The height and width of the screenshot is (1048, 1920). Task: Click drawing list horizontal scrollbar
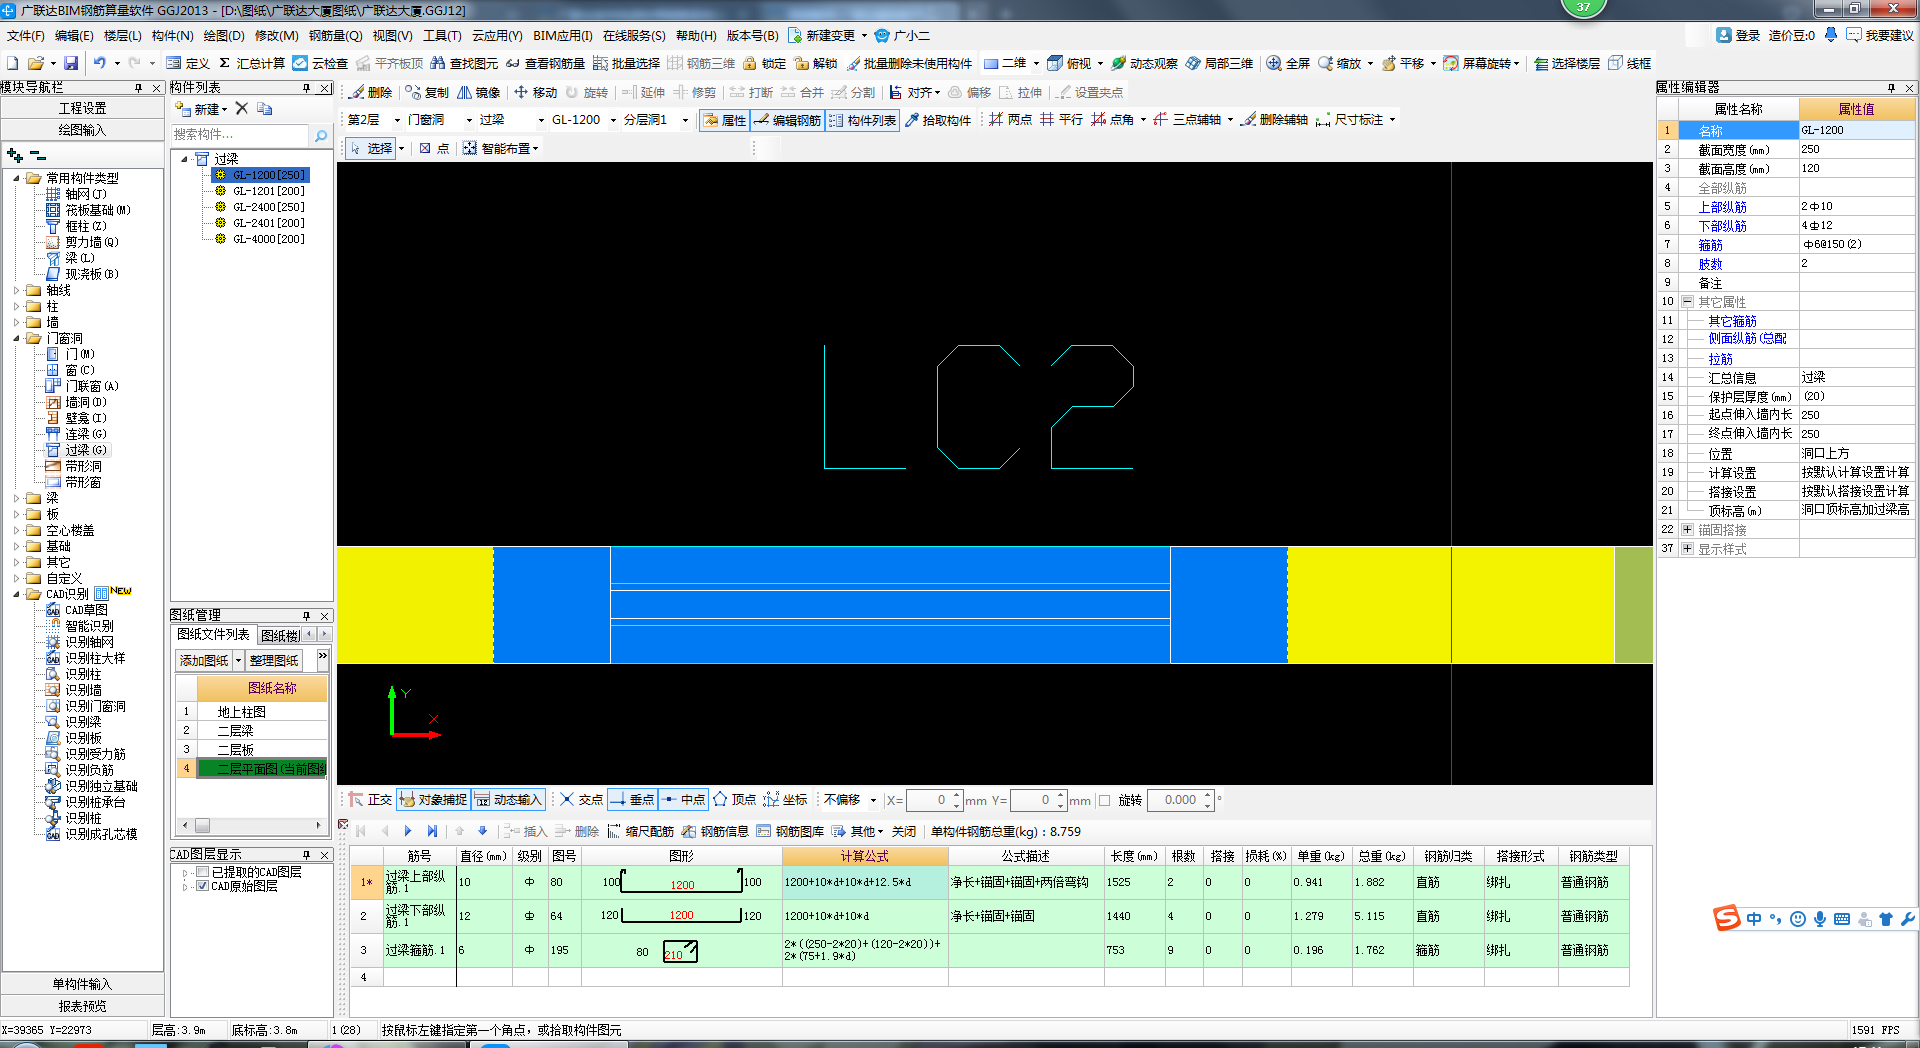(251, 826)
